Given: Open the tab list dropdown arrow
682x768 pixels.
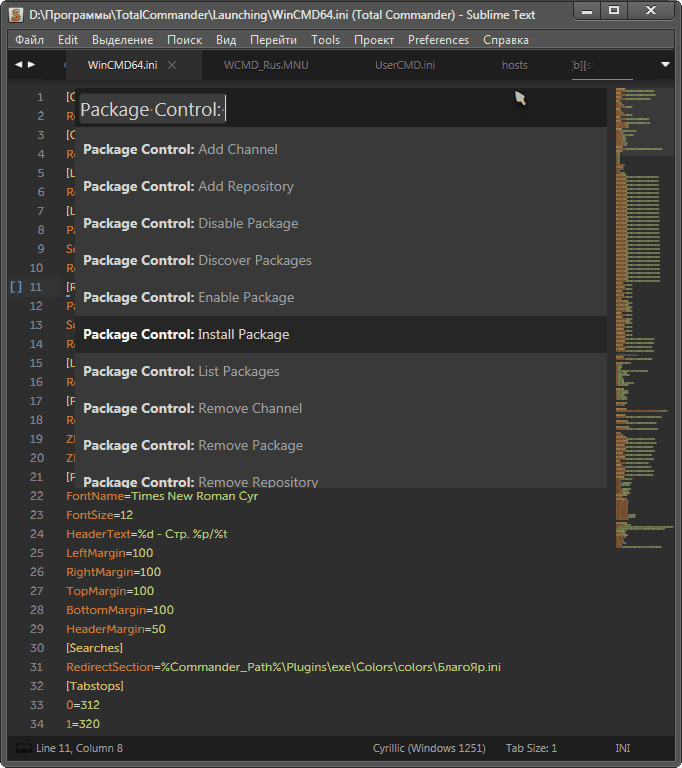Looking at the screenshot, I should point(665,64).
